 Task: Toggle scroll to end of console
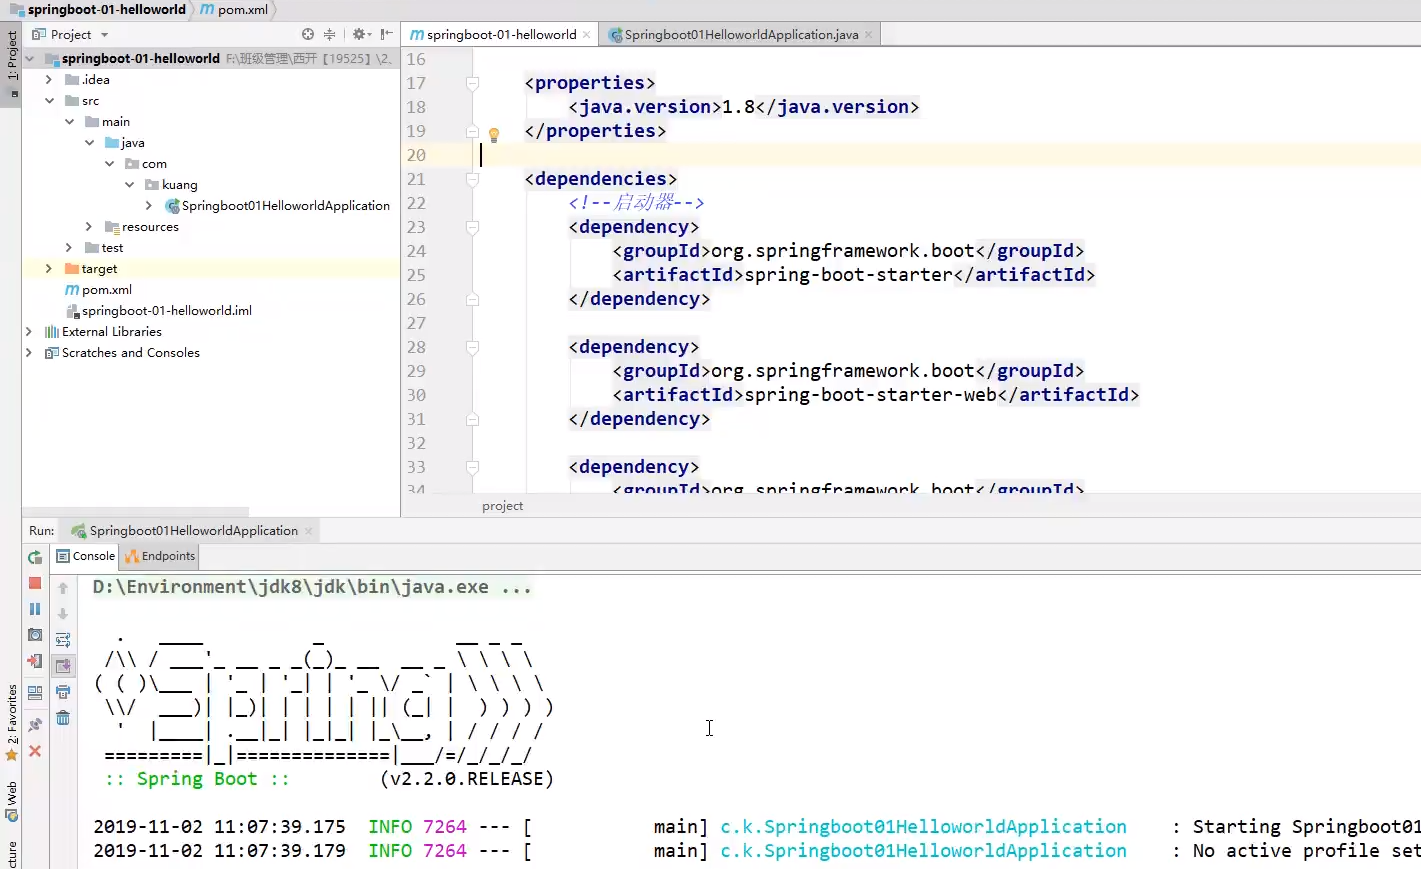pos(63,666)
